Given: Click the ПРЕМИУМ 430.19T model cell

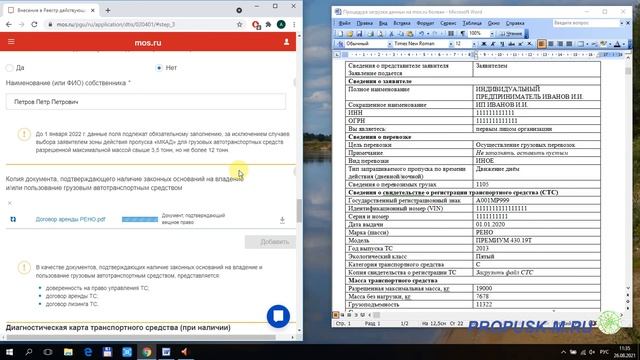Looking at the screenshot, I should point(536,240).
